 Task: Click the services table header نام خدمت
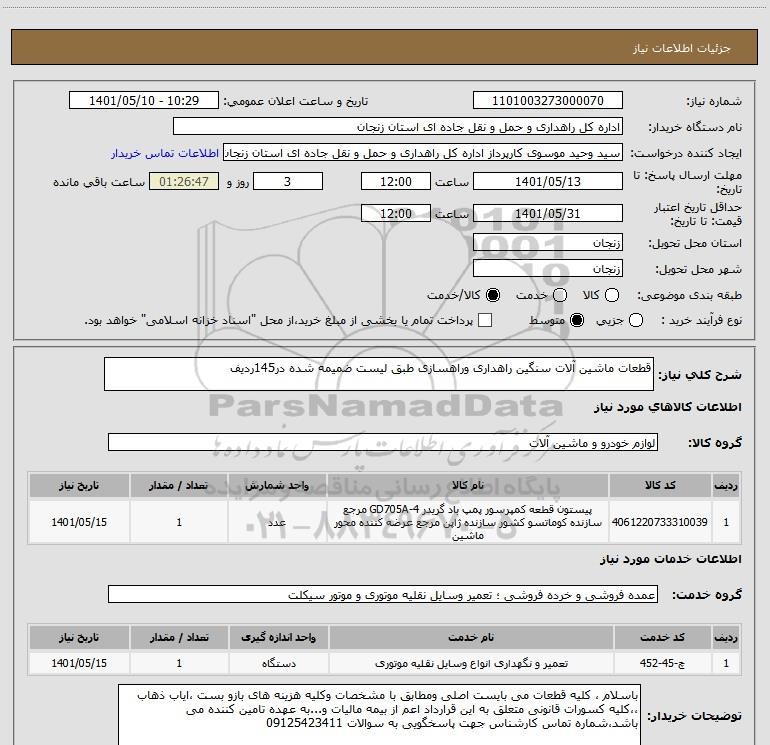point(471,637)
